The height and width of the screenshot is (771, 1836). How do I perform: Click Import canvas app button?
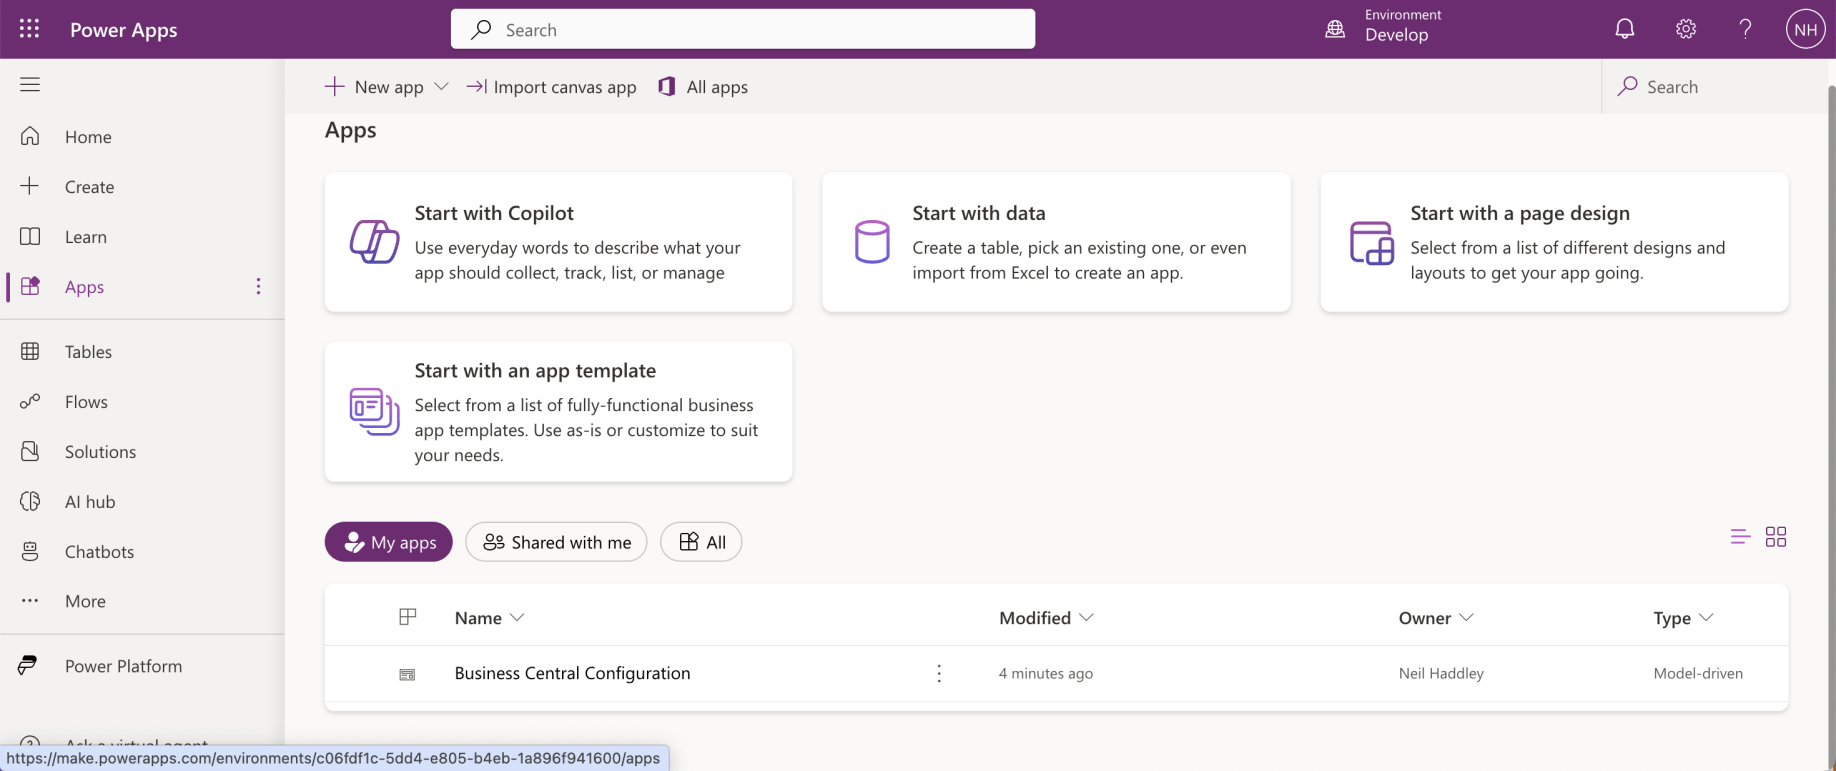tap(552, 87)
